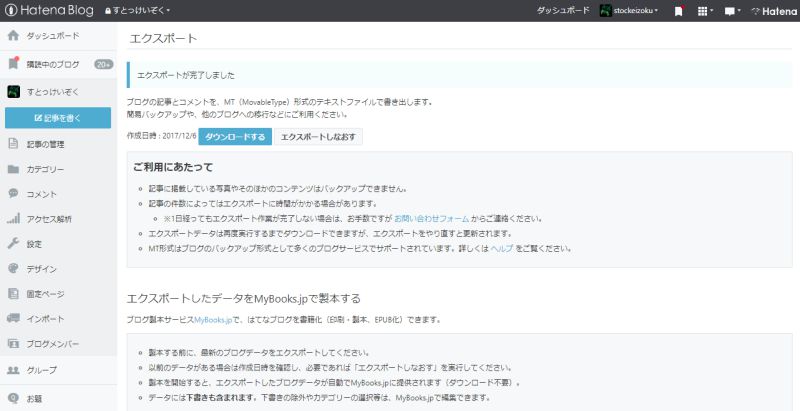The width and height of the screenshot is (800, 411).
Task: Click the ダウンロードする button
Action: [x=235, y=137]
